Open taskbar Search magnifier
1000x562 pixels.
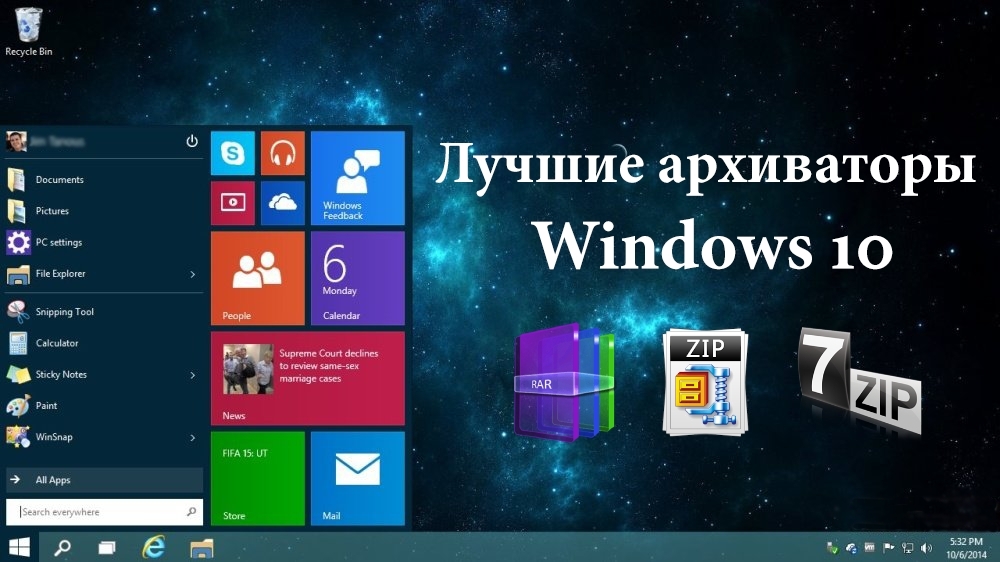pos(62,547)
